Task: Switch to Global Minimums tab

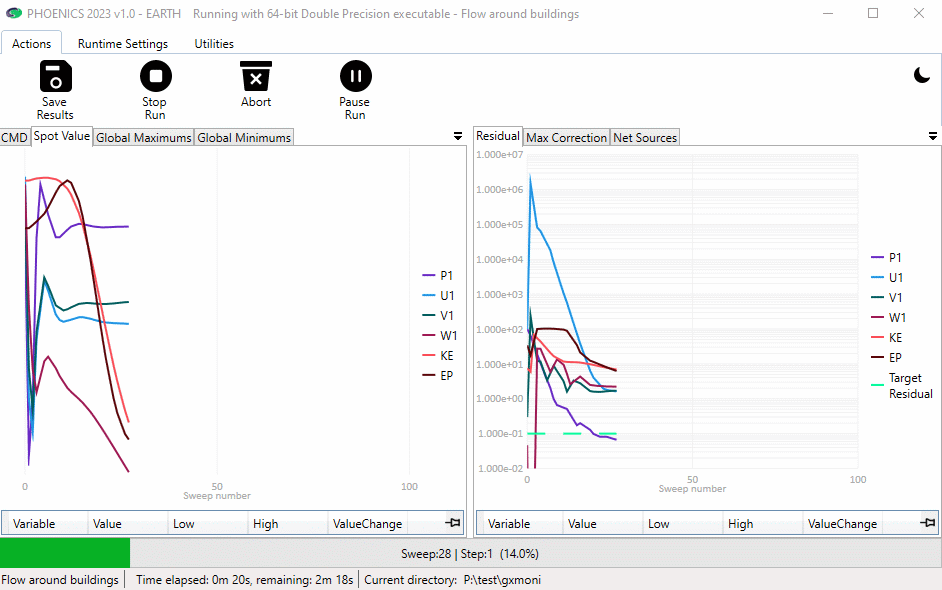Action: (244, 138)
